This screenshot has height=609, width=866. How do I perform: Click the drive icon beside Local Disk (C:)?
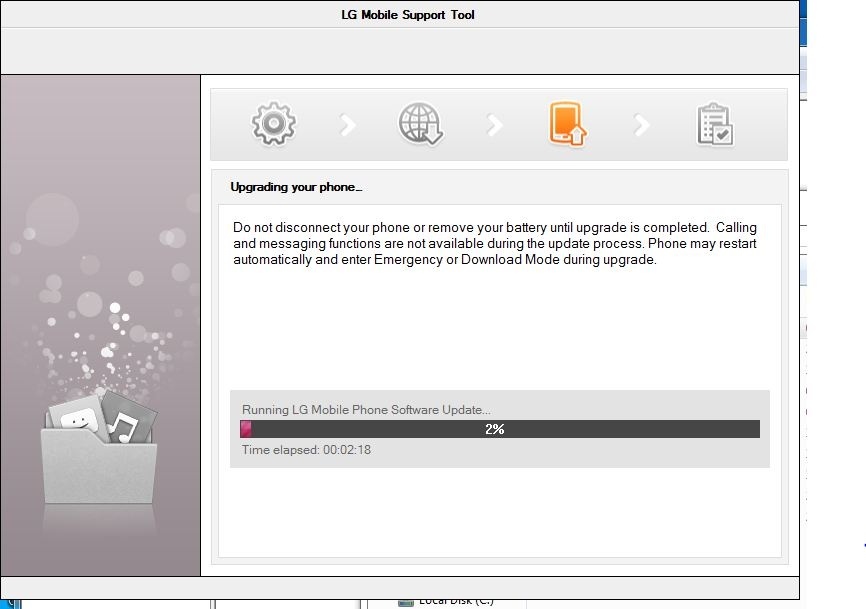point(406,602)
